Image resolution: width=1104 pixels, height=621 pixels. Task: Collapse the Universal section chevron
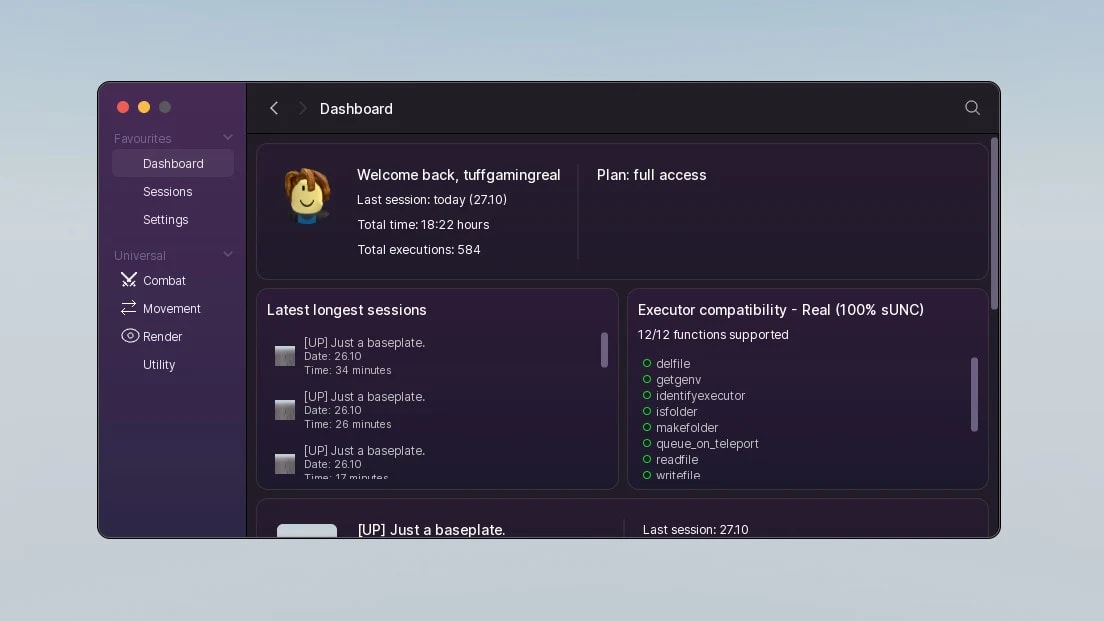click(x=227, y=254)
